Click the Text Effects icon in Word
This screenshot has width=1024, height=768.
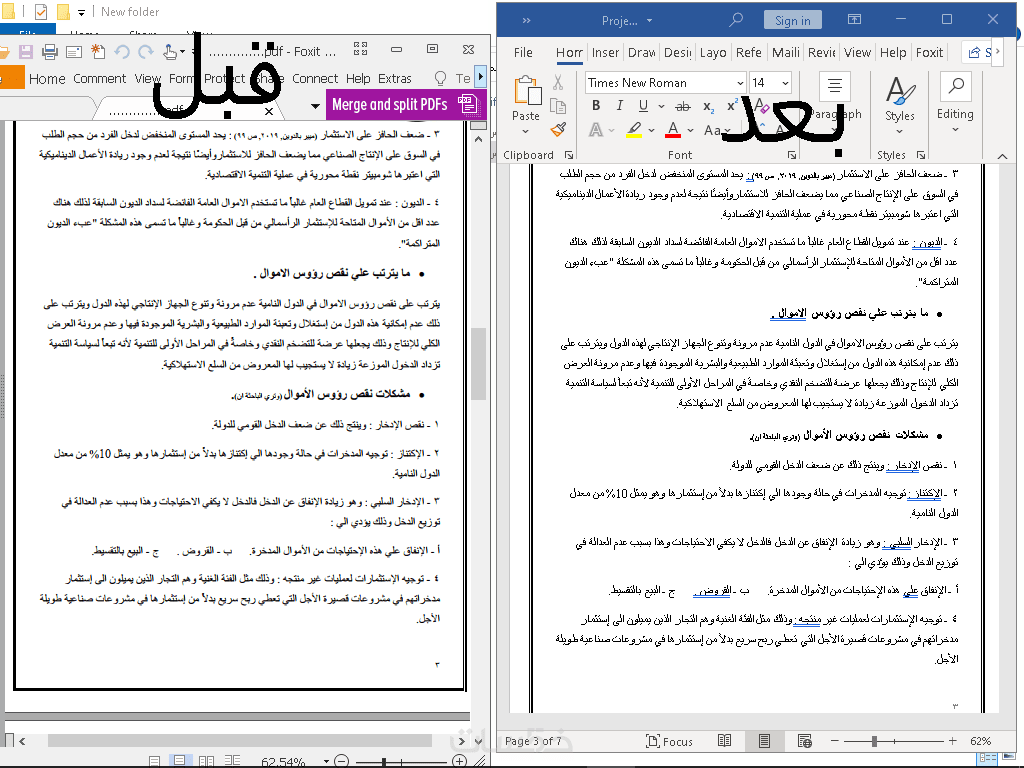pyautogui.click(x=596, y=130)
